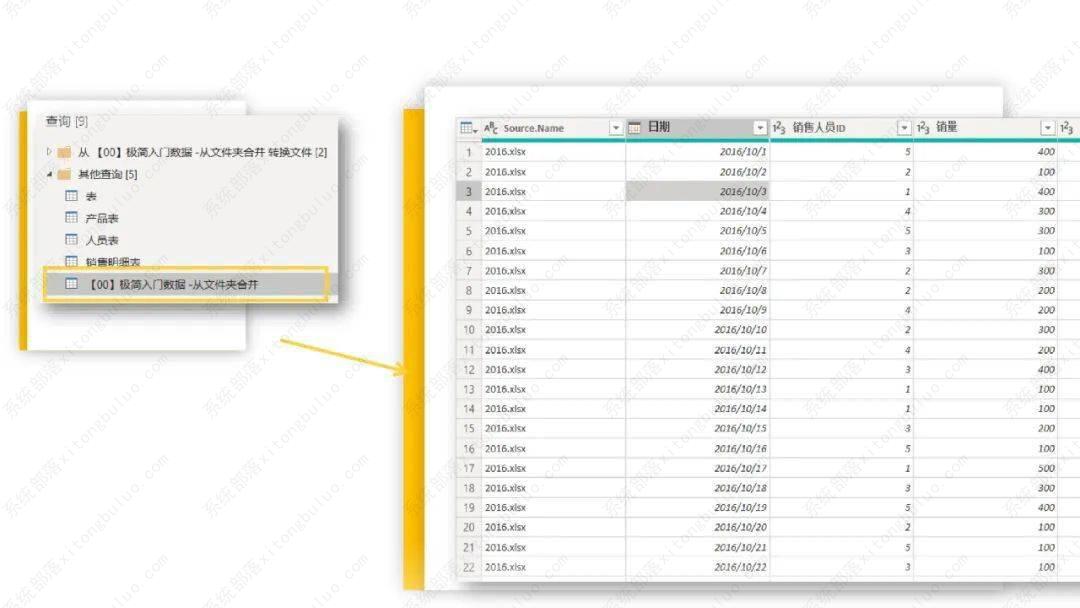Click the 查询 [9] pane title
Image resolution: width=1080 pixels, height=608 pixels.
[x=67, y=121]
